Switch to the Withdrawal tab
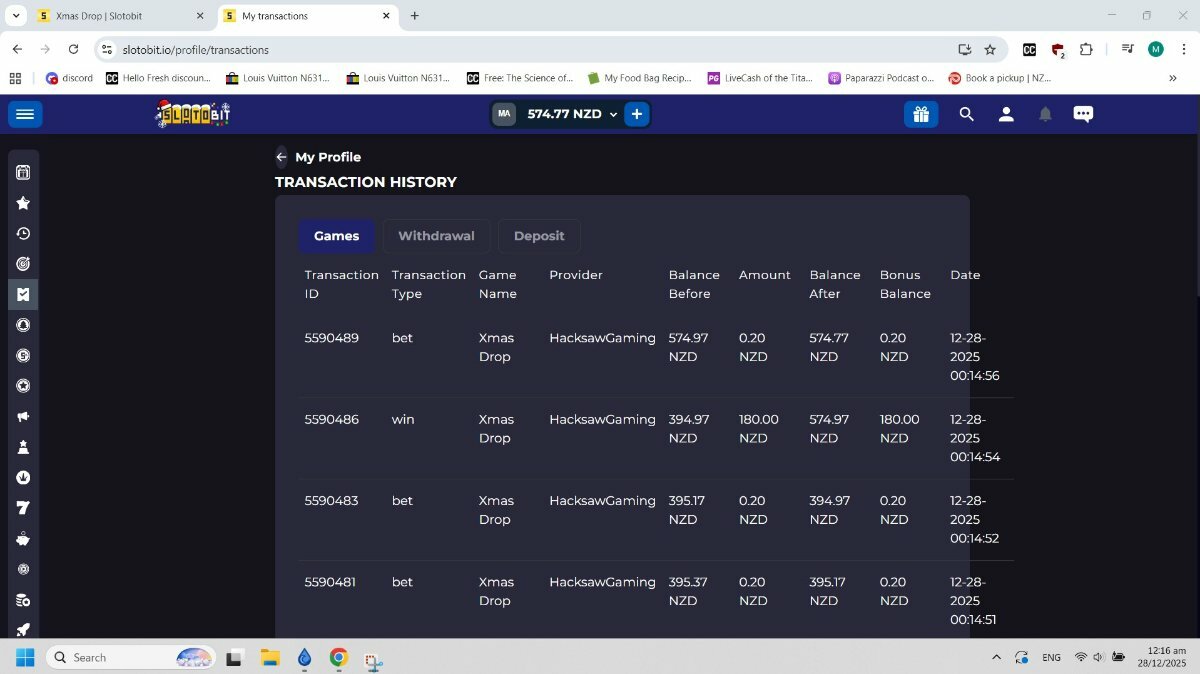The height and width of the screenshot is (674, 1200). pyautogui.click(x=436, y=236)
